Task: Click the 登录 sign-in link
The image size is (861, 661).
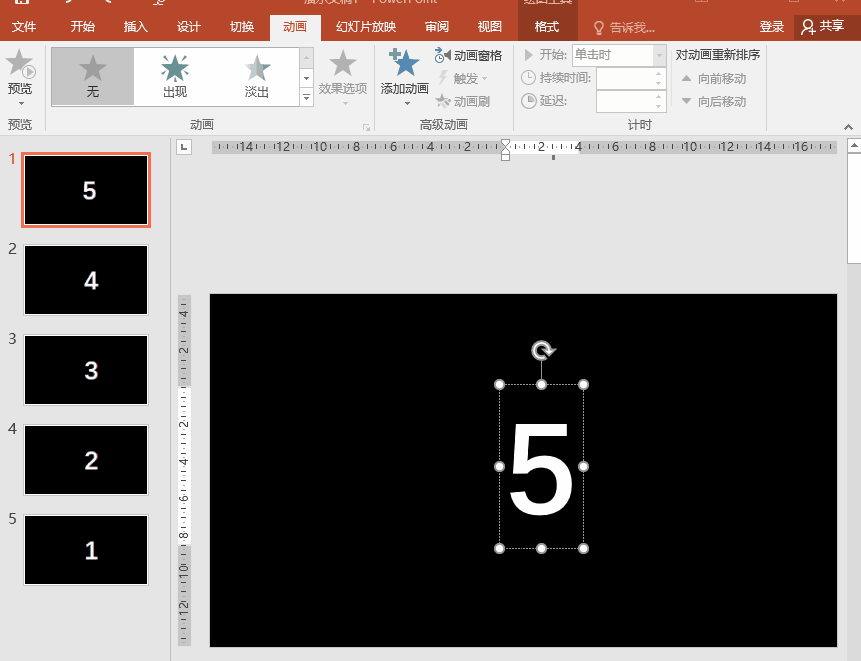Action: [x=771, y=27]
